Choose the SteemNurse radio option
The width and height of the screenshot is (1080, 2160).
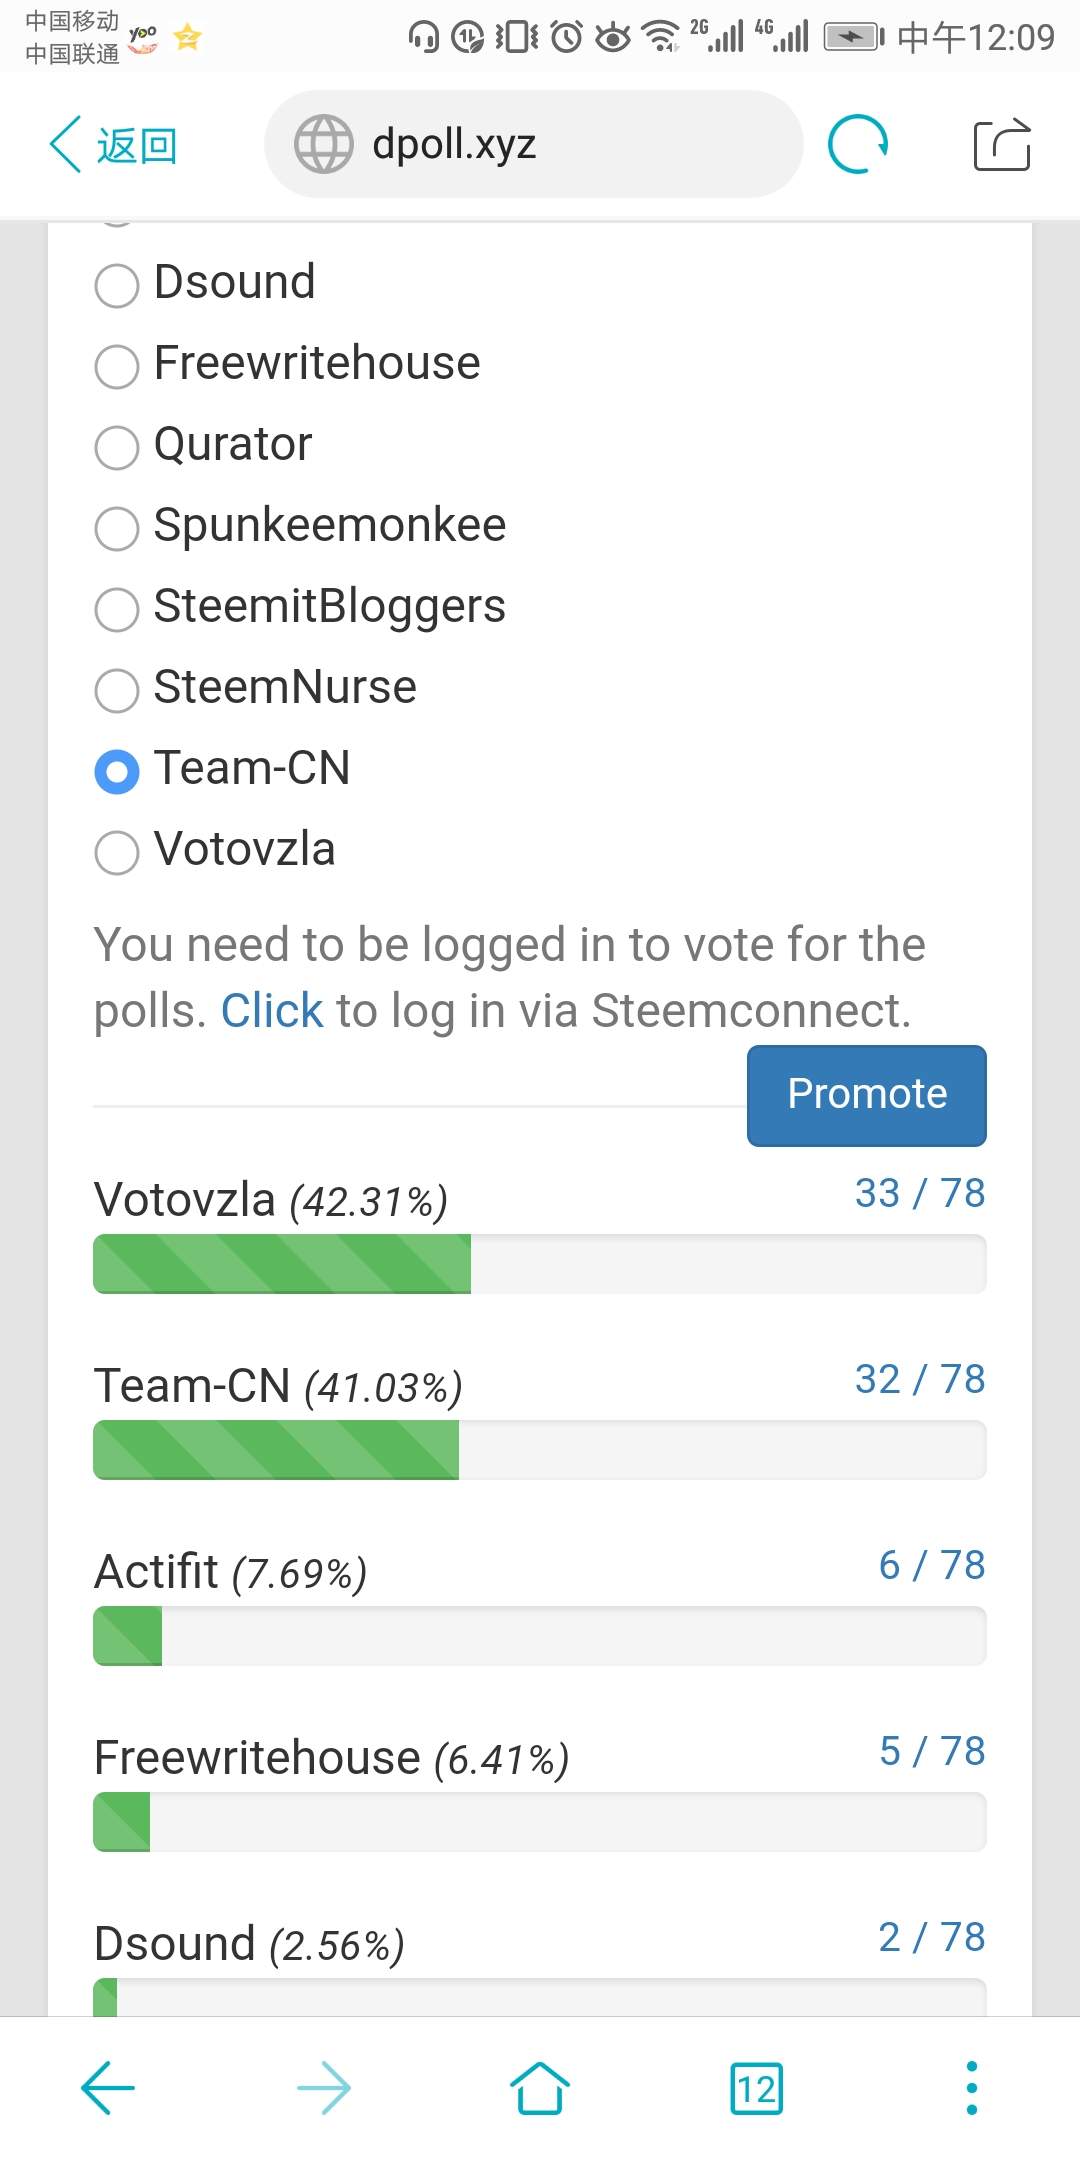coord(117,690)
